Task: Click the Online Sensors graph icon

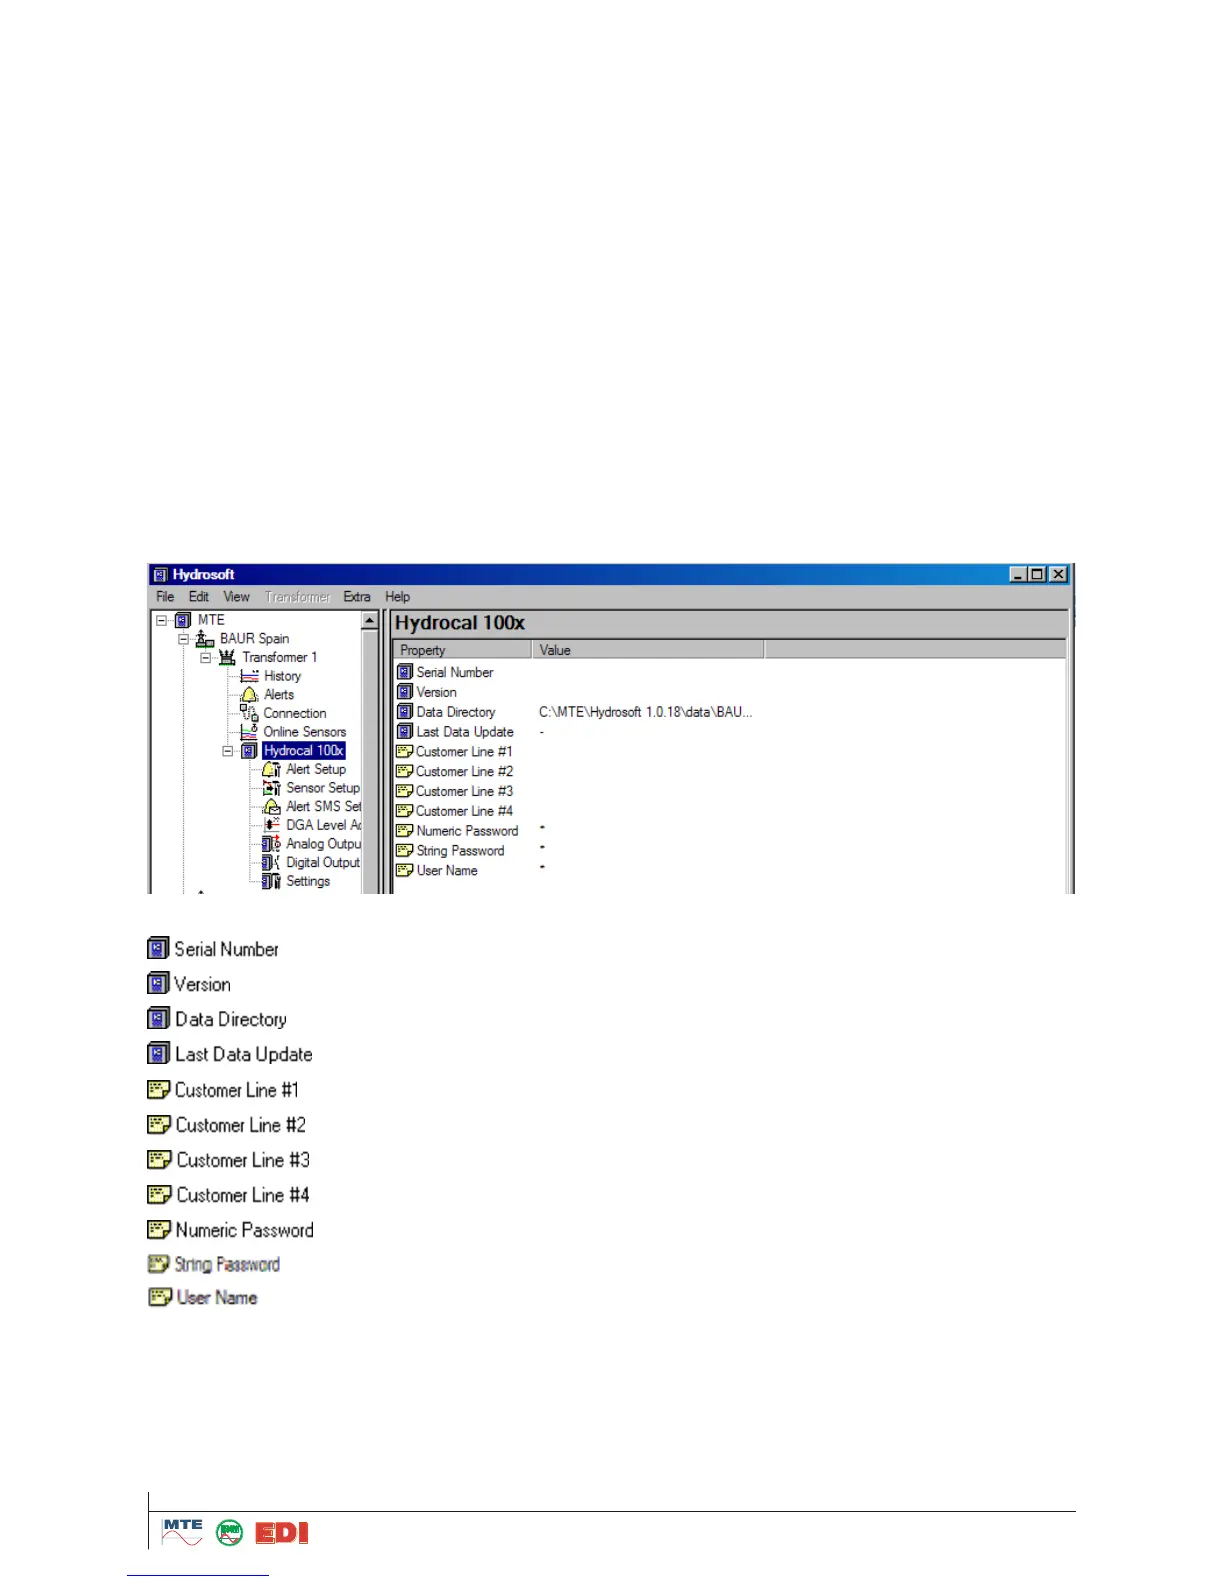Action: (x=249, y=732)
